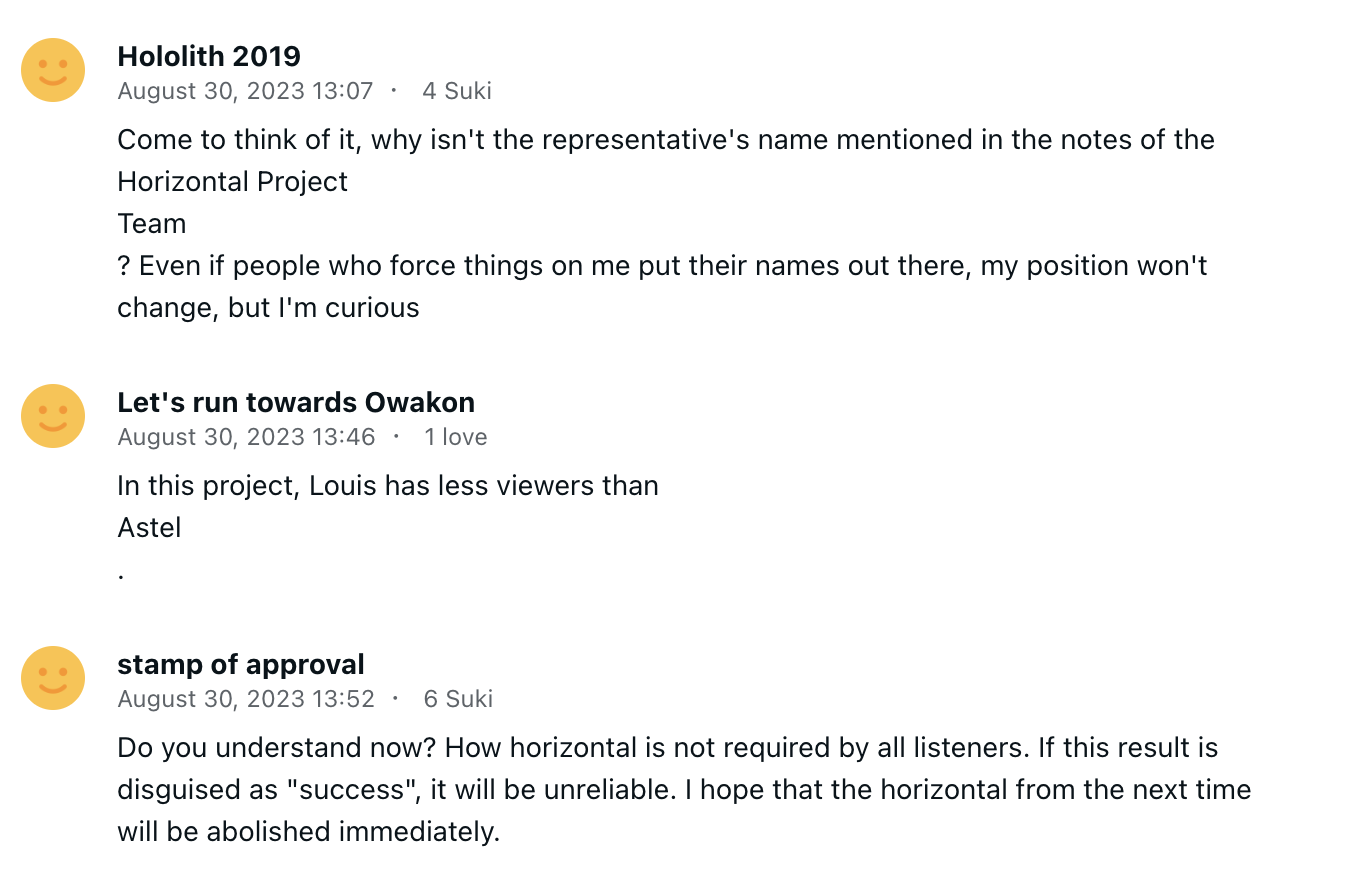Click the August 30, 2023 13:07 timestamp
The image size is (1358, 878).
pos(245,91)
